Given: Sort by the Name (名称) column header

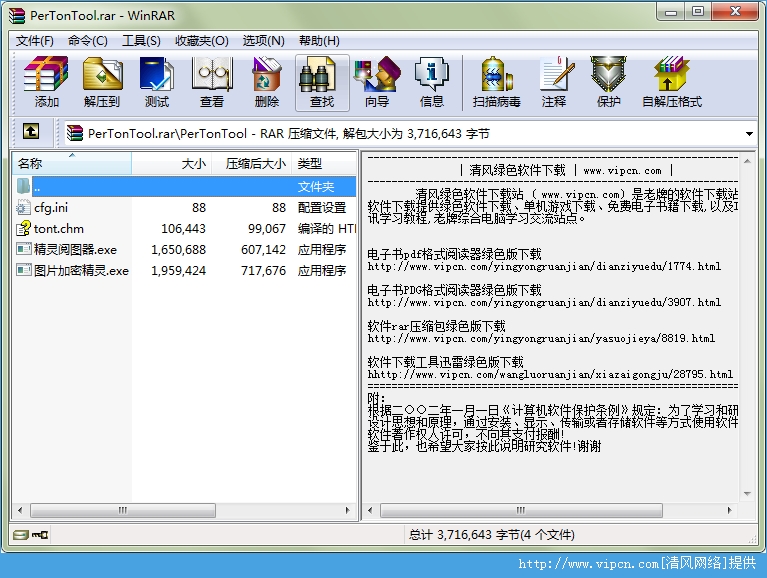Looking at the screenshot, I should [x=71, y=163].
